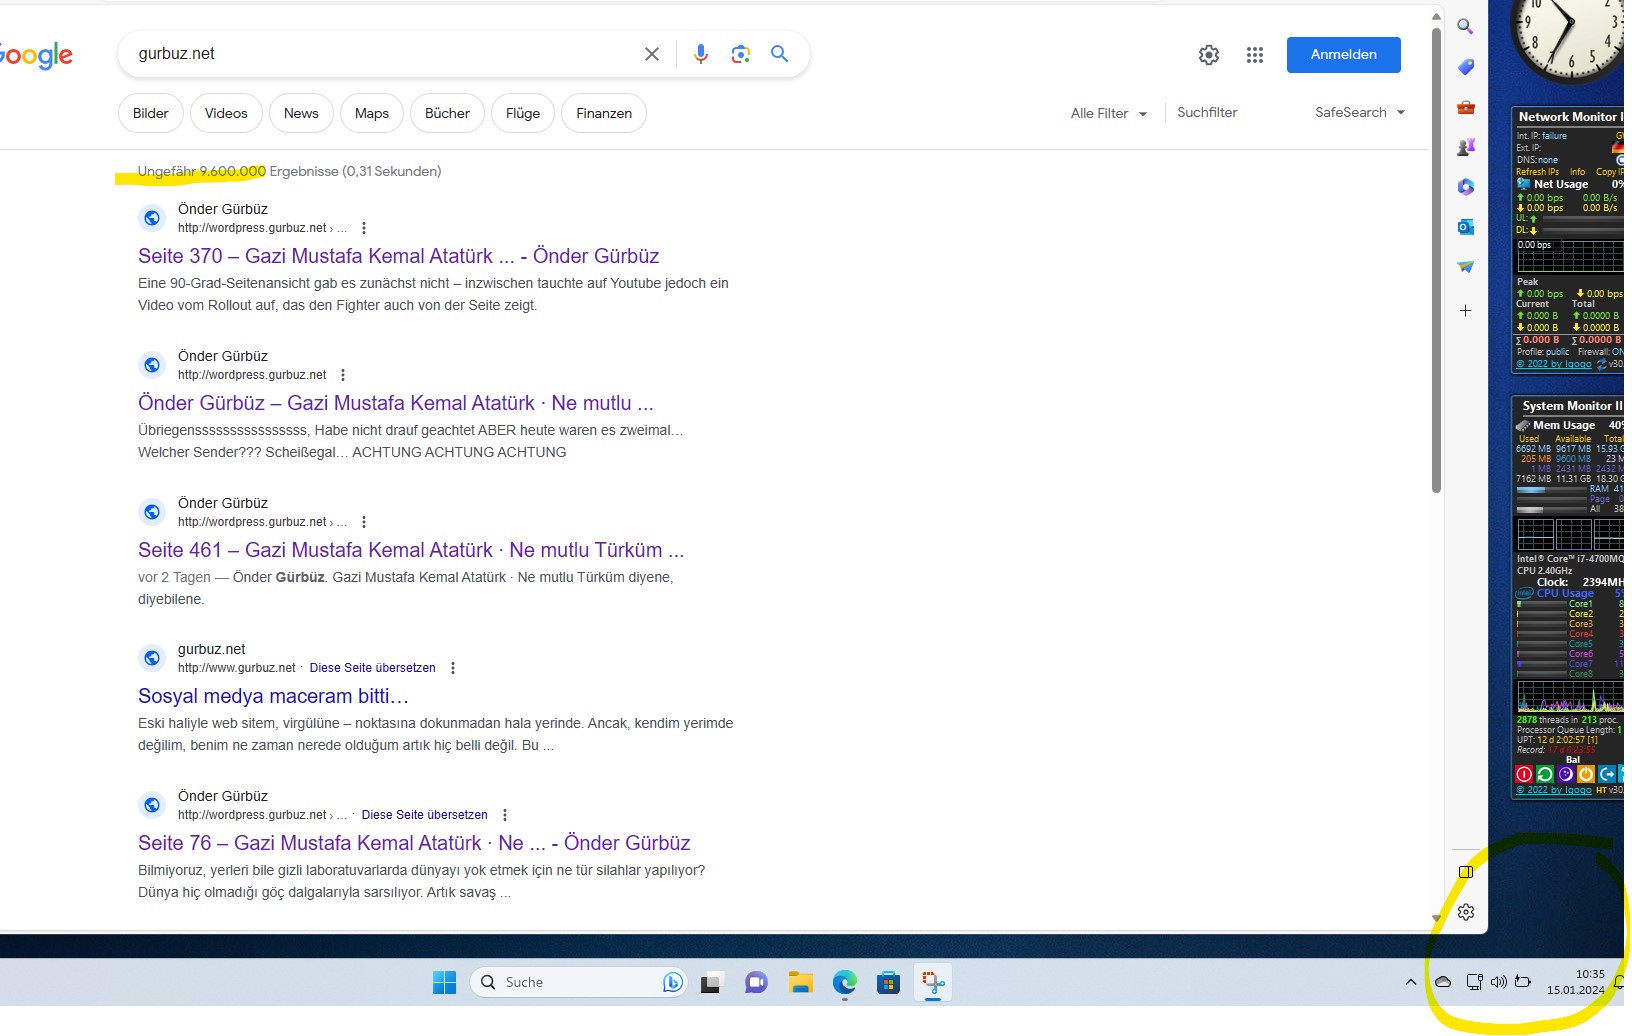Image resolution: width=1632 pixels, height=1036 pixels.
Task: Open three-dot menu for second Önder Gürbüz result
Action: click(x=343, y=375)
